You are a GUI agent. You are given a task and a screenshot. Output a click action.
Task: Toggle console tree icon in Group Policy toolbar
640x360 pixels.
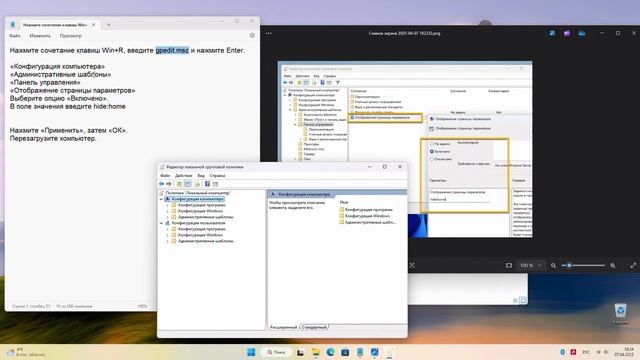(188, 184)
